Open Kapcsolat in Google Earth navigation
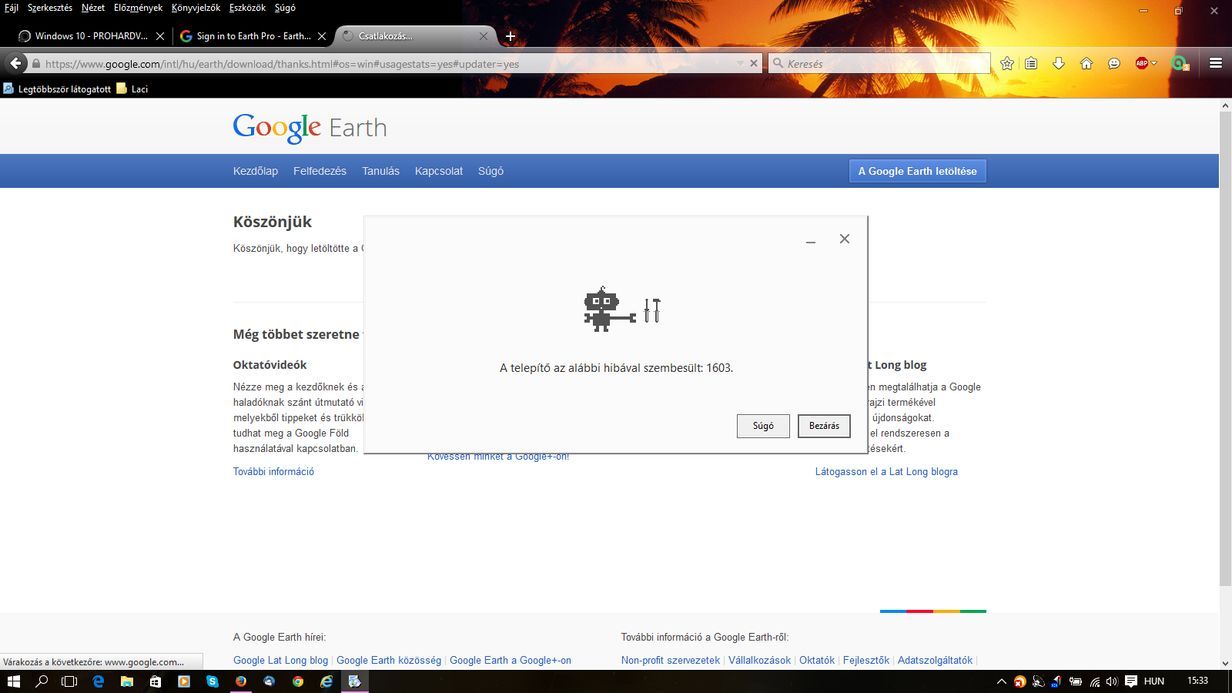 (439, 171)
